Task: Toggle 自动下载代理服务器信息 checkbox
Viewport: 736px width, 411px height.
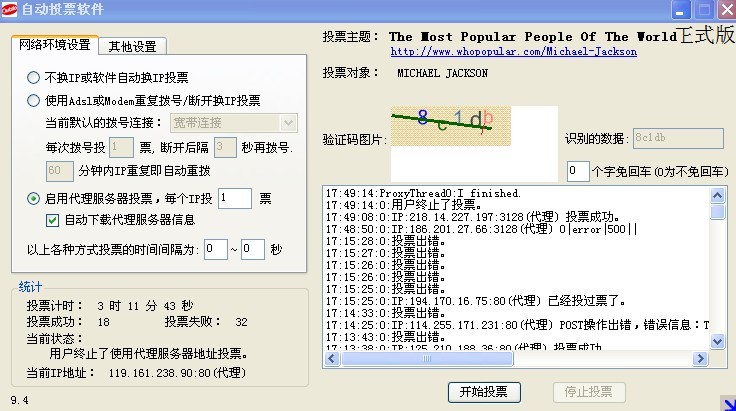Action: pyautogui.click(x=53, y=220)
